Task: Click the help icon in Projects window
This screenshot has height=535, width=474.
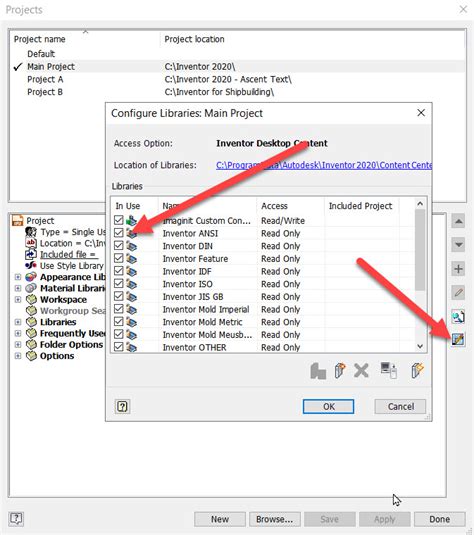Action: coord(16,519)
